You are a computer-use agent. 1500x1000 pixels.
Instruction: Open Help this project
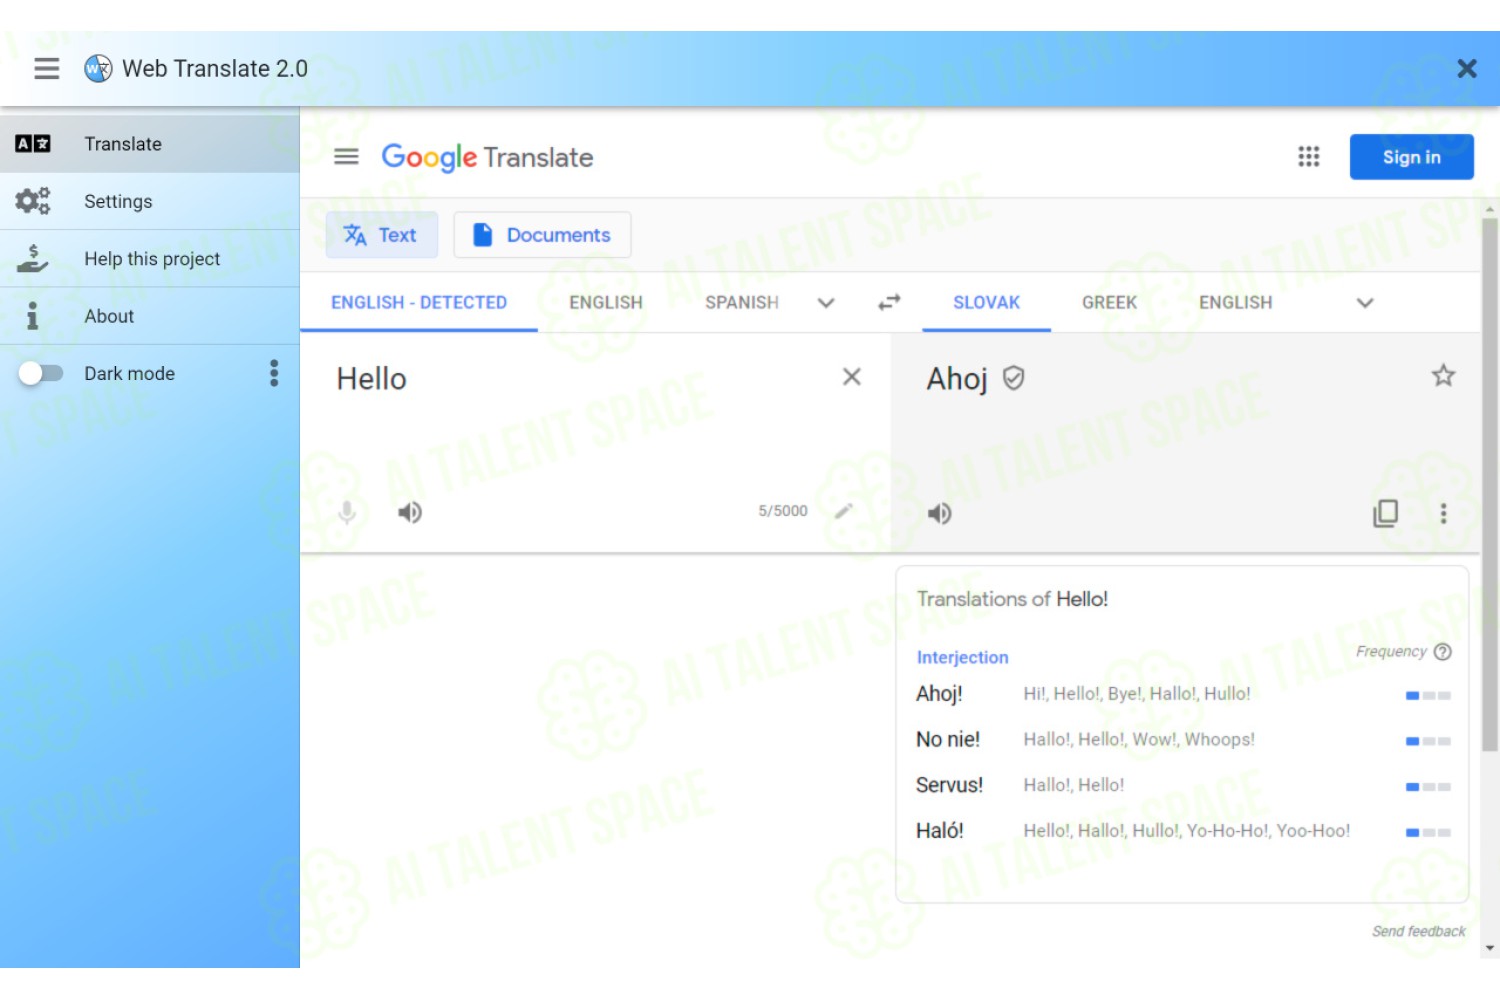pyautogui.click(x=150, y=259)
